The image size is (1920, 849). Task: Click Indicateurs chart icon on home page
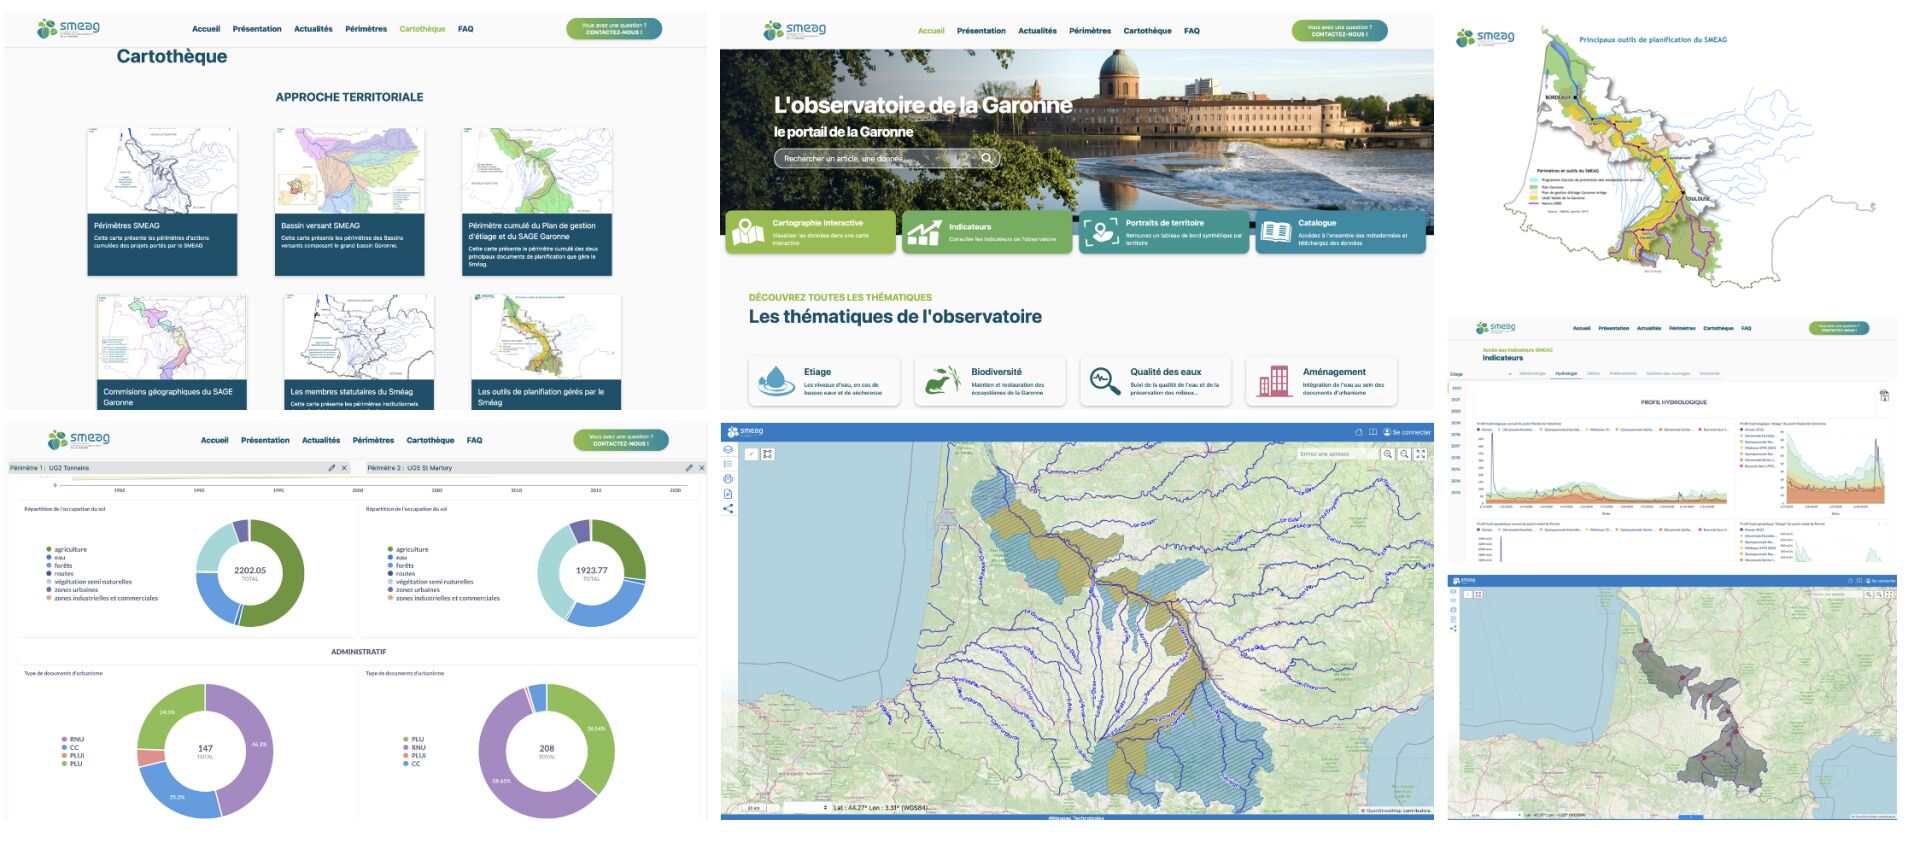click(x=924, y=233)
